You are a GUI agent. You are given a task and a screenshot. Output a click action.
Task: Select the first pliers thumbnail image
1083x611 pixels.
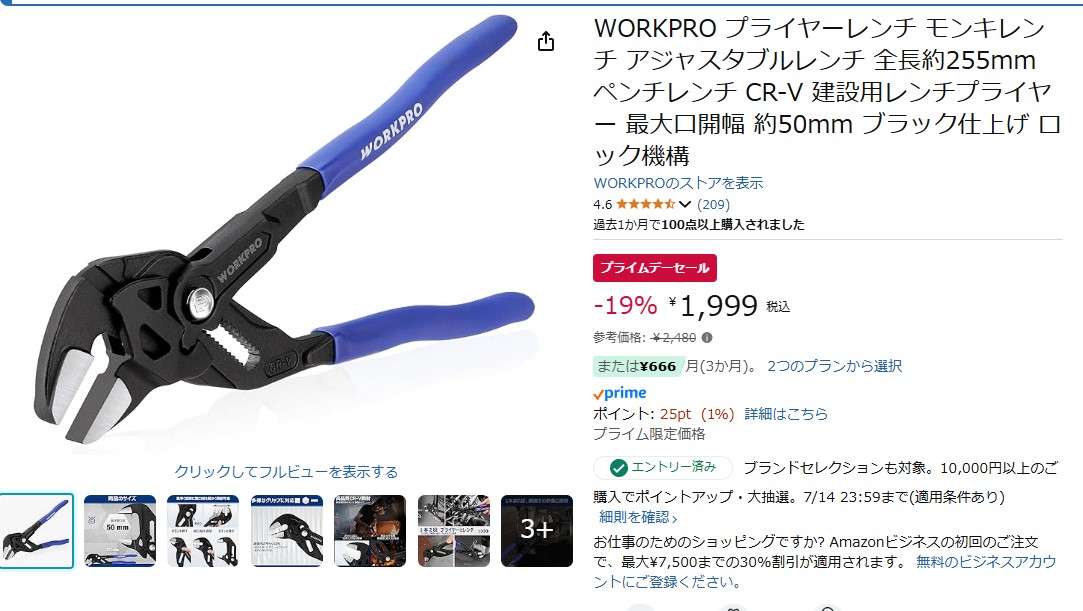coord(36,531)
